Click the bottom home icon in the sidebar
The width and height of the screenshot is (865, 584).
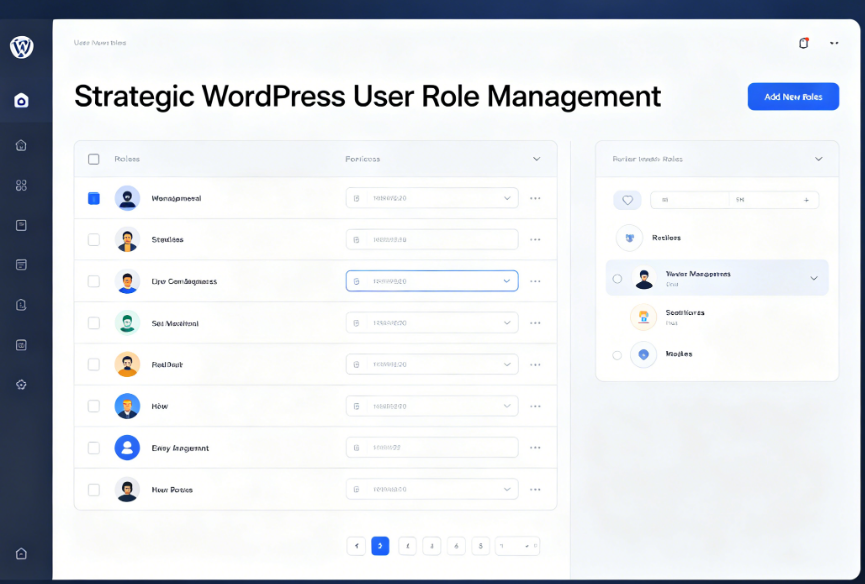point(21,553)
